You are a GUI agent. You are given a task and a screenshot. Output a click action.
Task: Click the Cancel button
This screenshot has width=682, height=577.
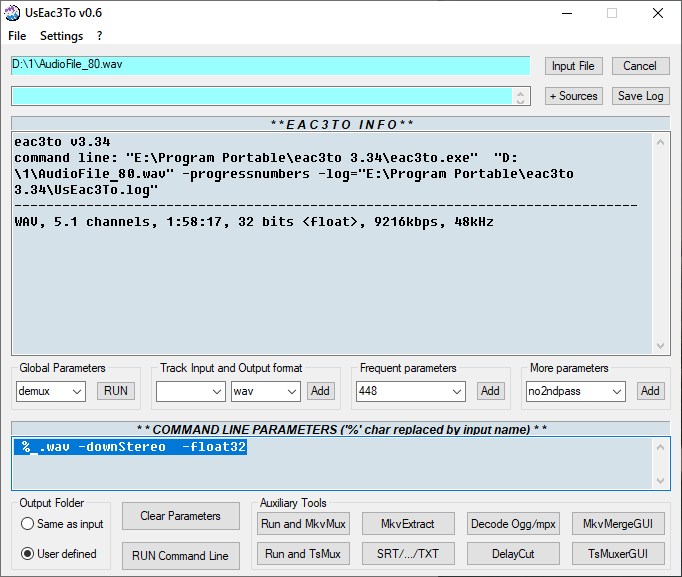[640, 66]
